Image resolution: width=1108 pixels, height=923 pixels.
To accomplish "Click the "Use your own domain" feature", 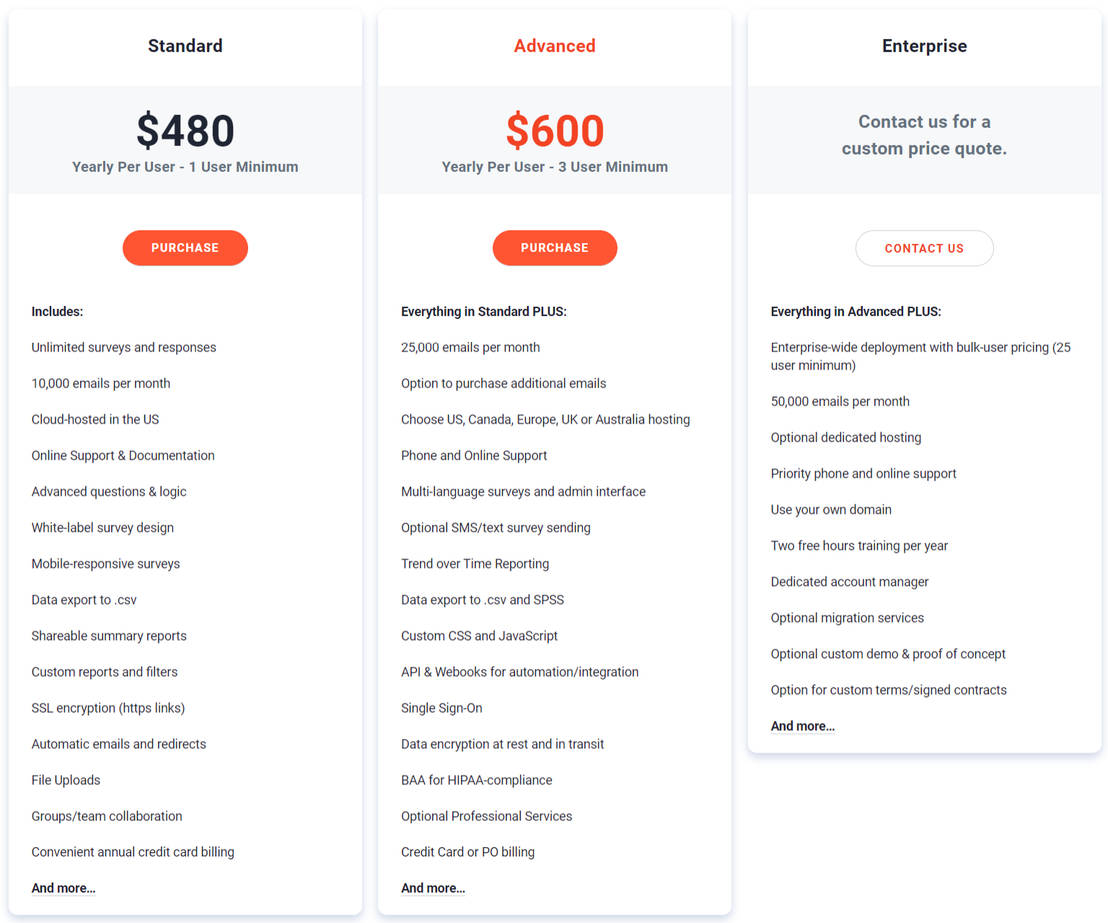I will pos(830,510).
